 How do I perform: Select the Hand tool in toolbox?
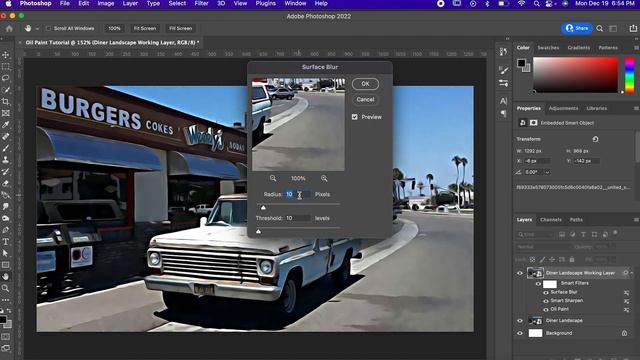pos(6,276)
